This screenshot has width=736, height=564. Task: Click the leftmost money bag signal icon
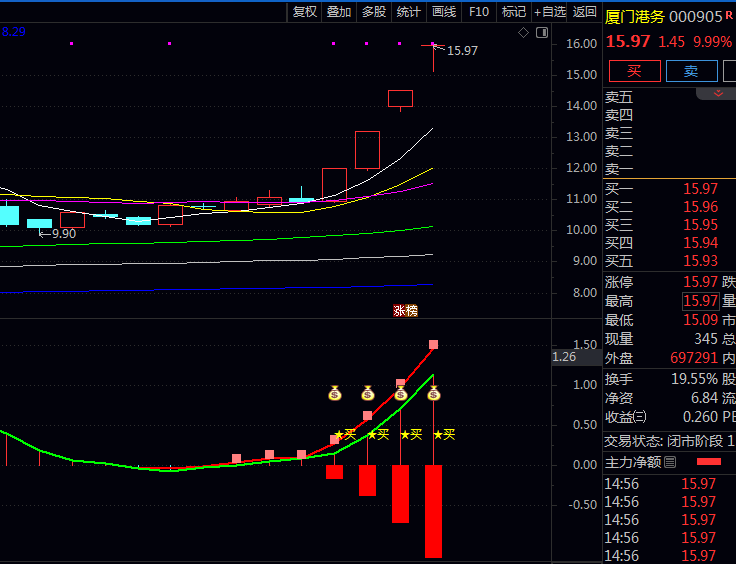(335, 393)
